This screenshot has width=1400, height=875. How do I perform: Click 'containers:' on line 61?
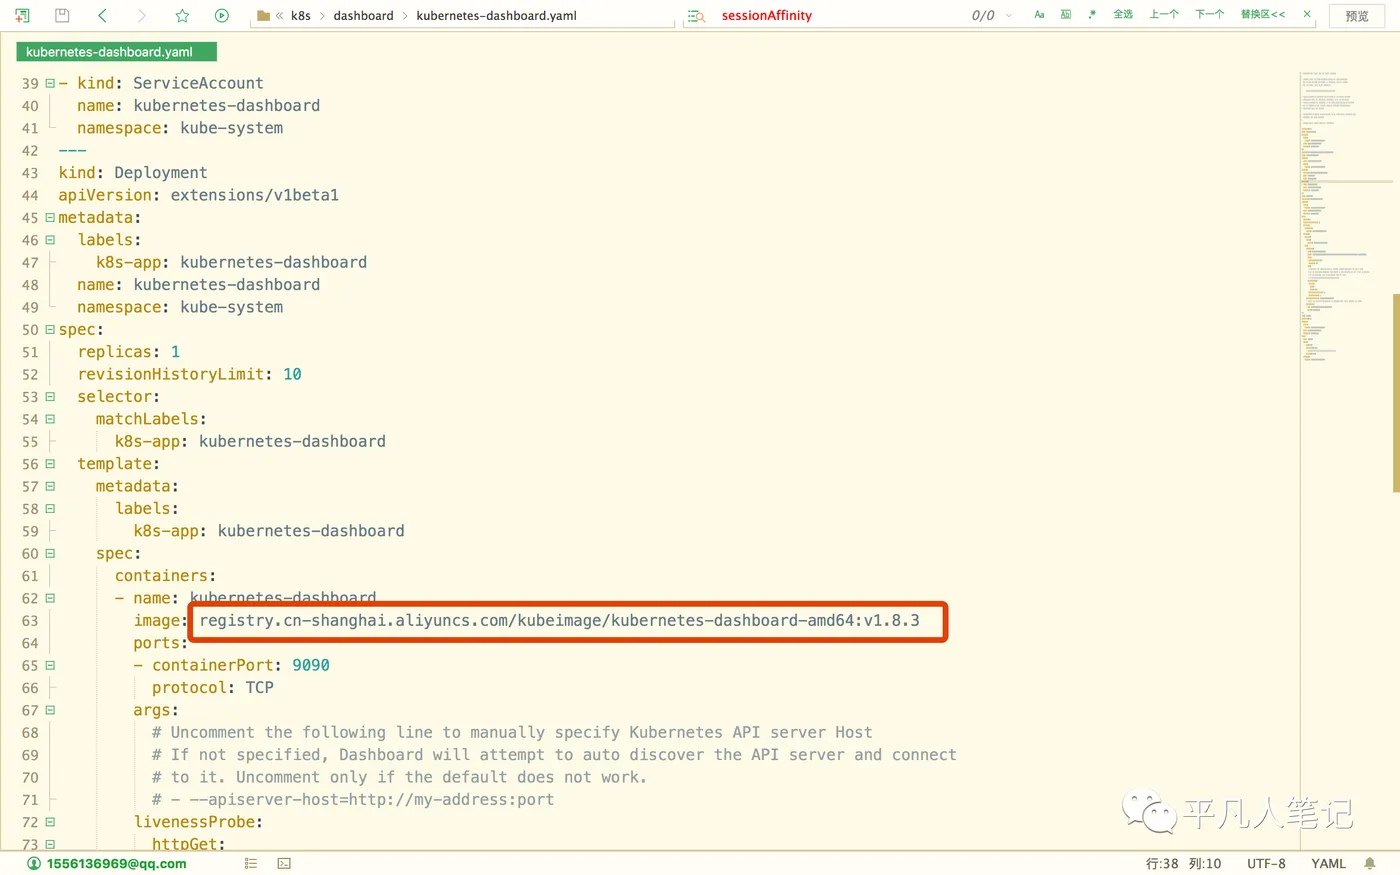[x=165, y=576]
